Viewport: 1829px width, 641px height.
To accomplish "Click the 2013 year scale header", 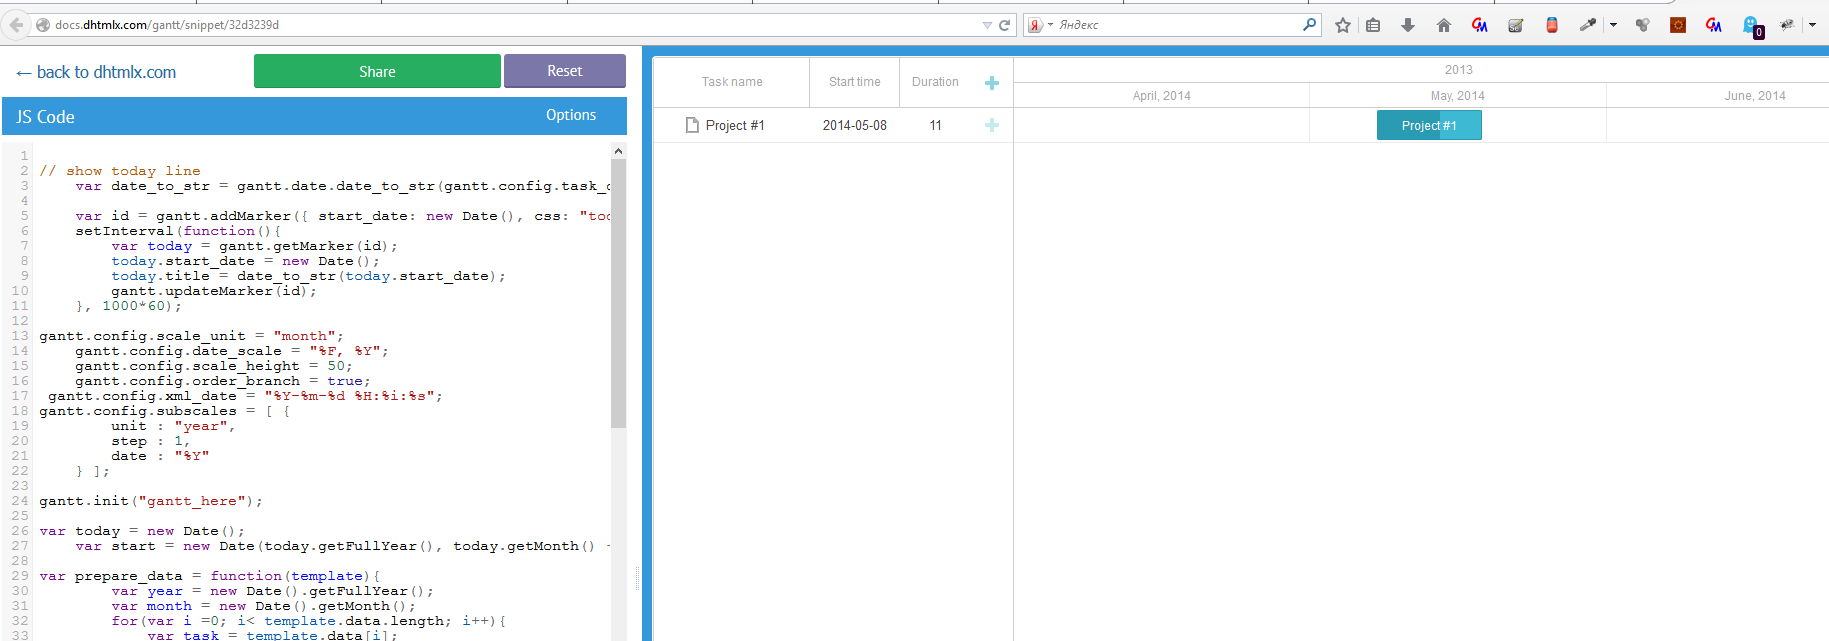I will pos(1459,70).
